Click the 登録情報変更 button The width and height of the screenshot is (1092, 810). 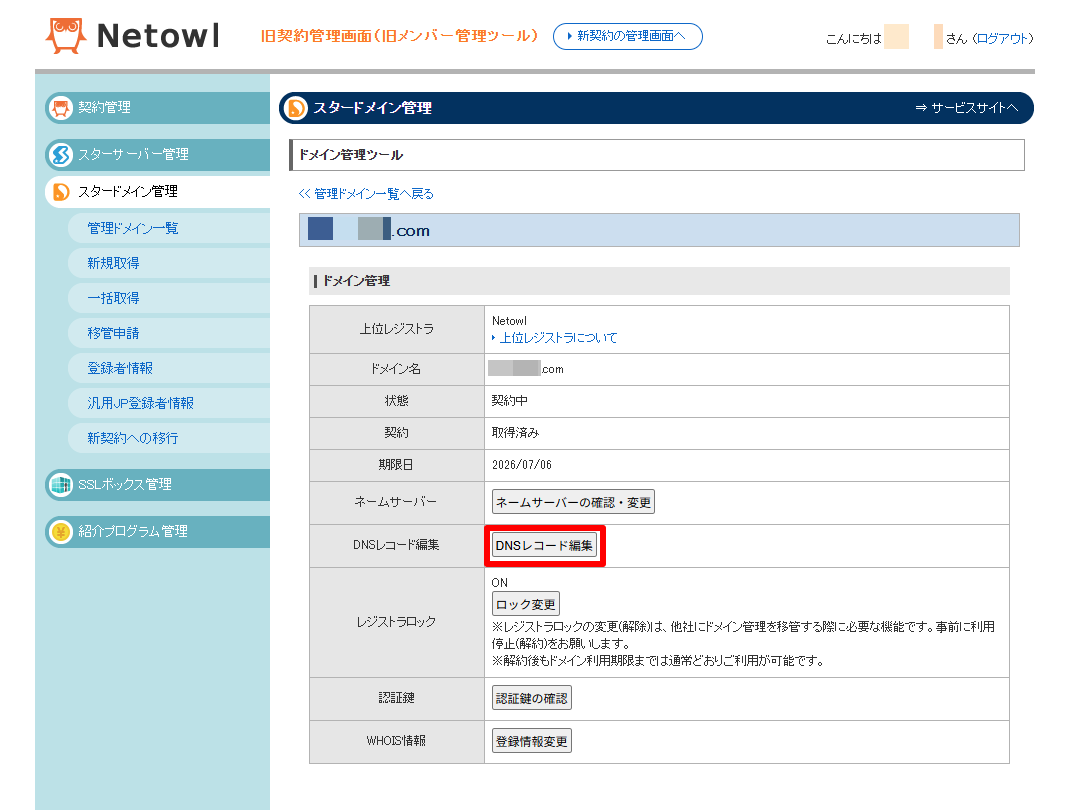(x=532, y=741)
